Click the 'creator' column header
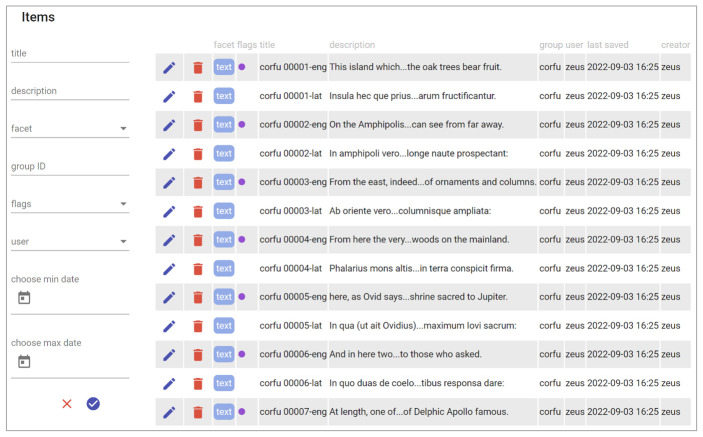Image resolution: width=703 pixels, height=437 pixels. click(675, 45)
